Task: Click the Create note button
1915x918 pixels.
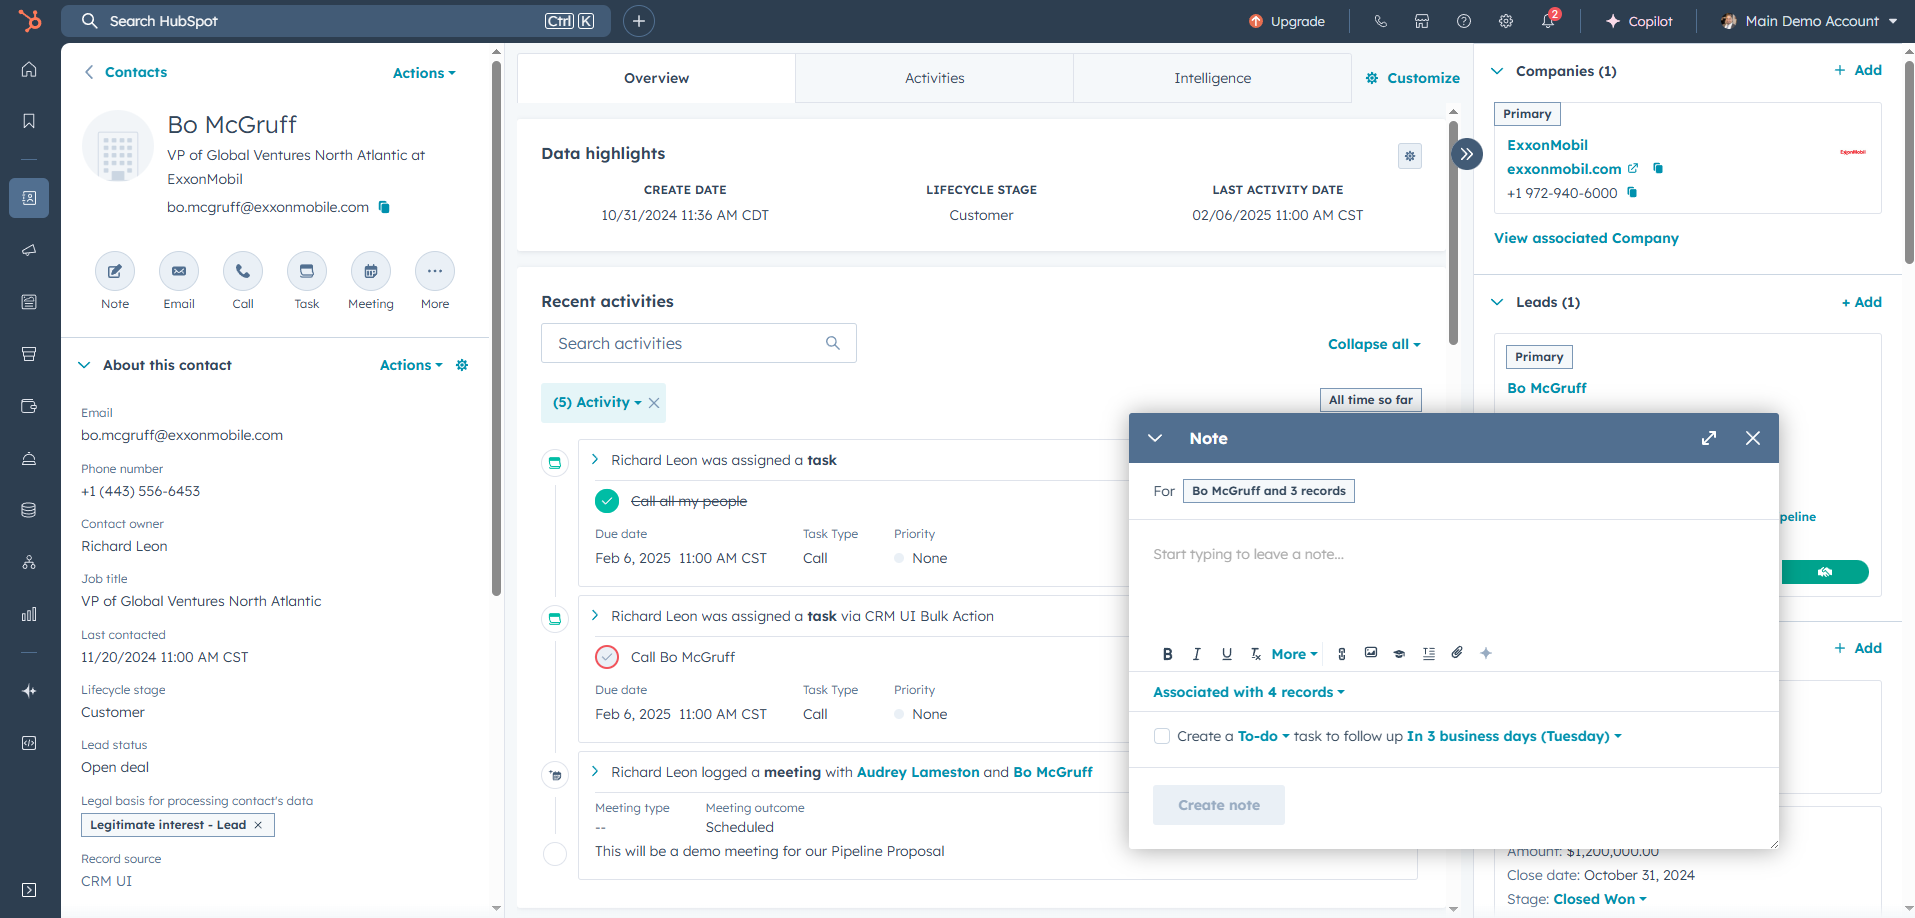Action: point(1219,805)
